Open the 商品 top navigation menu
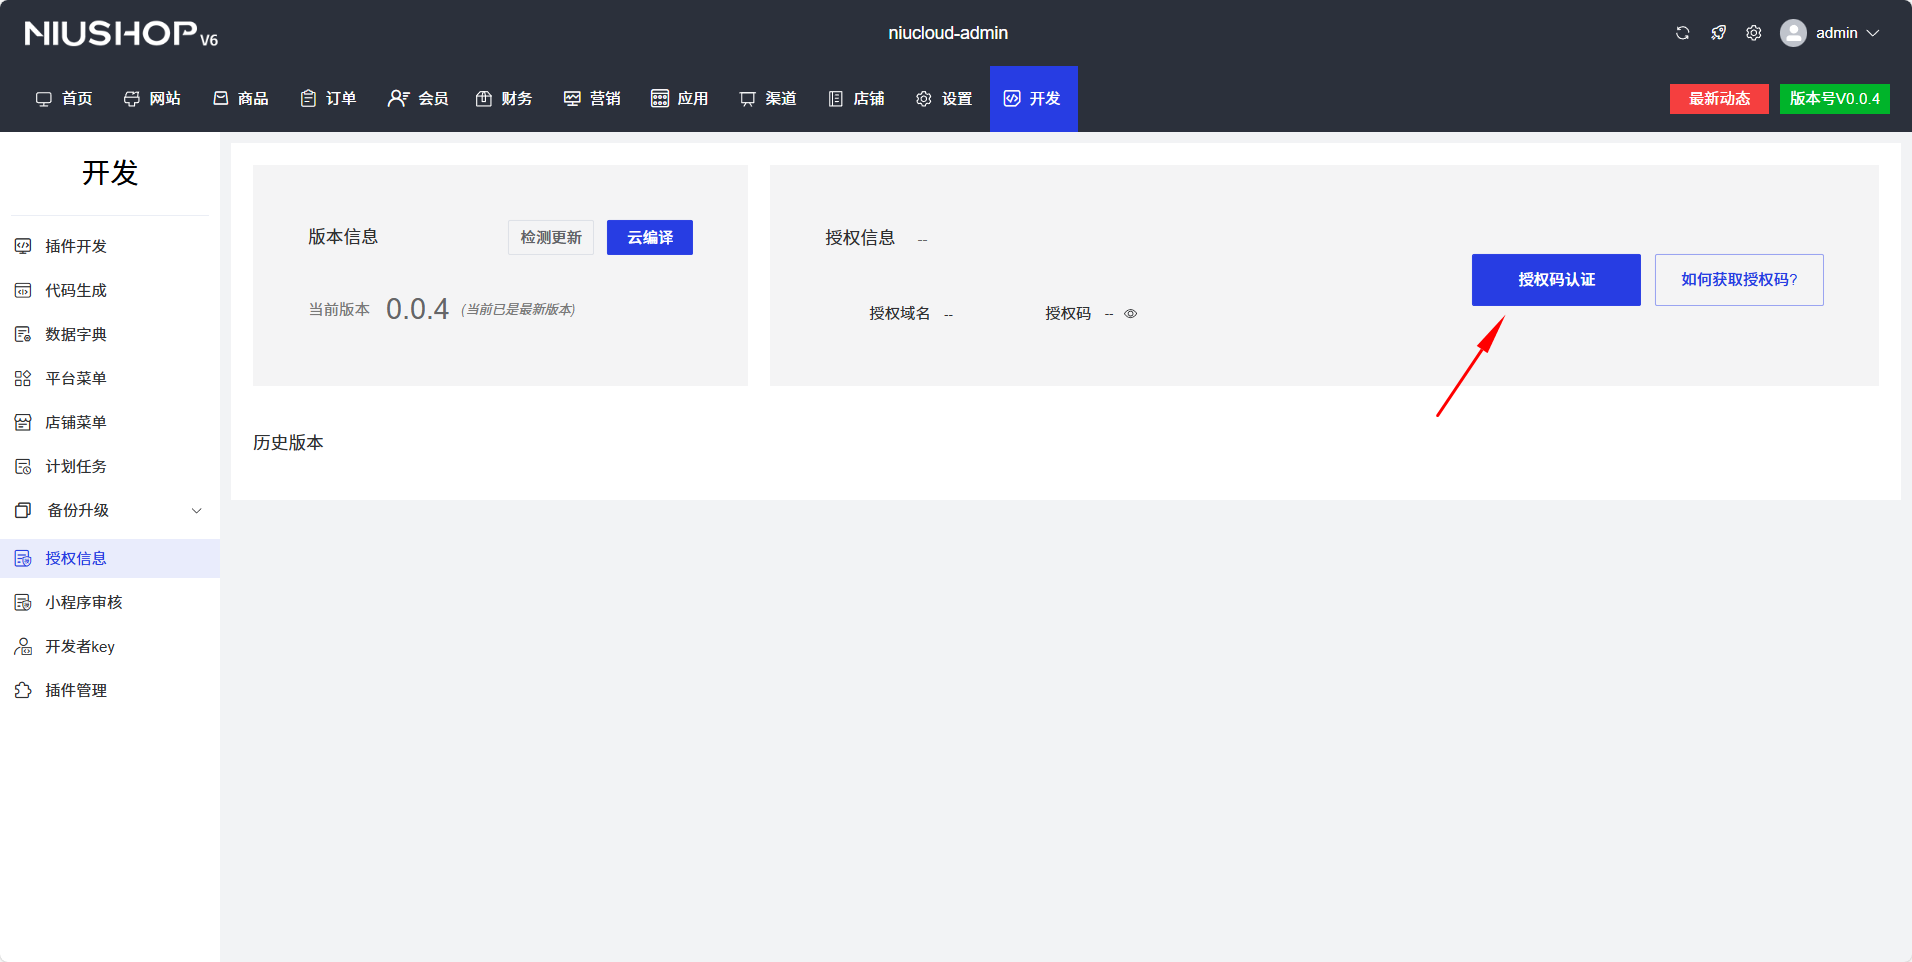This screenshot has width=1912, height=962. [x=241, y=99]
